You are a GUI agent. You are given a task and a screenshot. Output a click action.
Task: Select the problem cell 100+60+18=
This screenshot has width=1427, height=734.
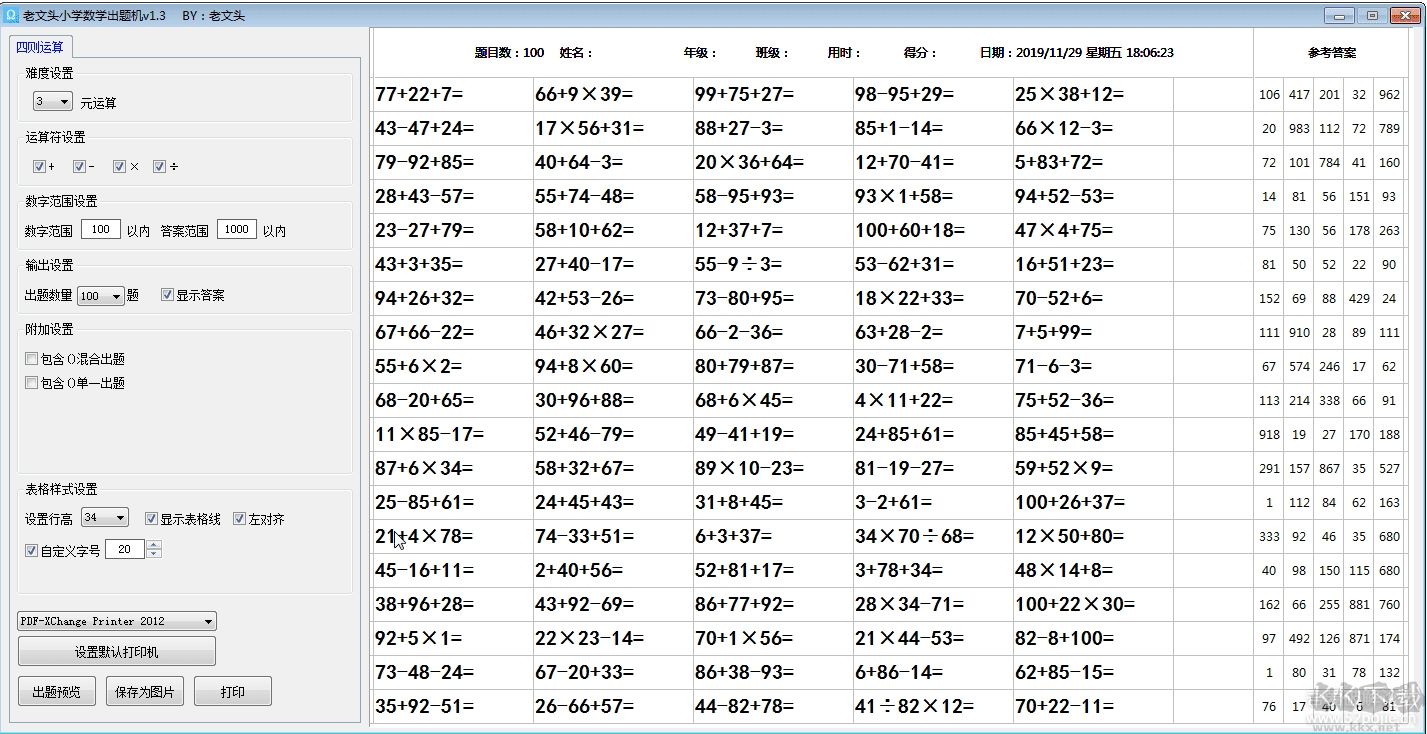click(x=933, y=231)
